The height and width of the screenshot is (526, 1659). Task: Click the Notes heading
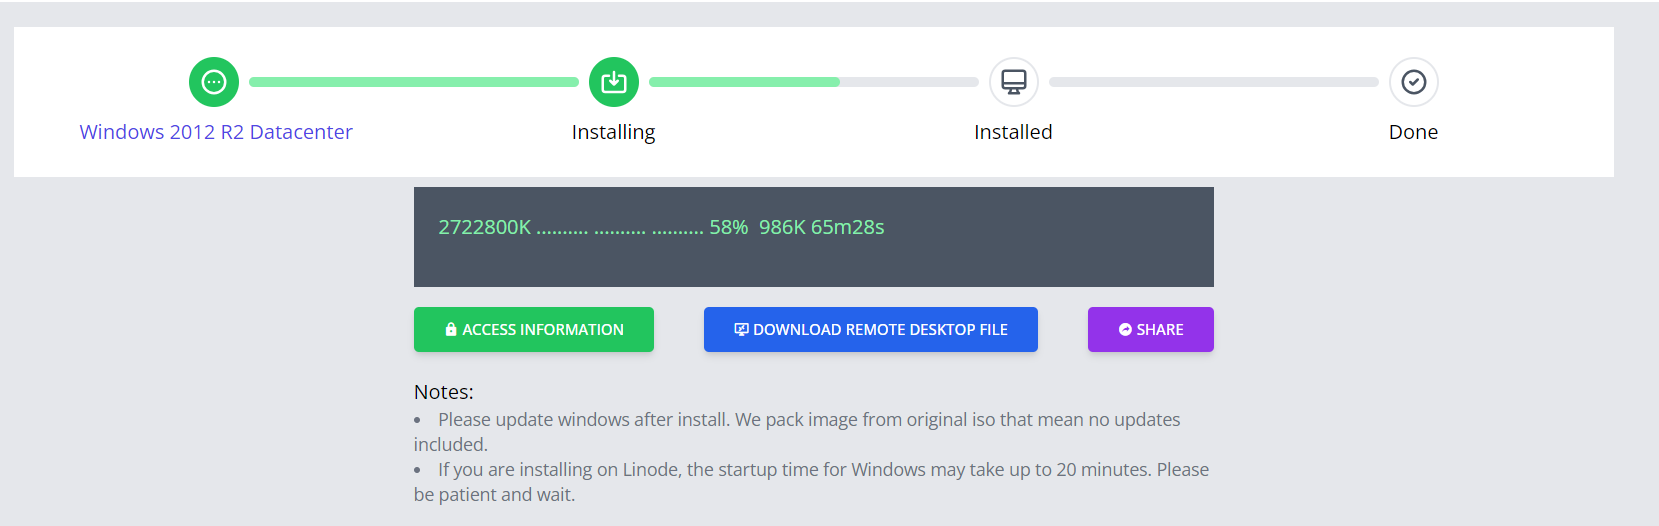coord(444,392)
